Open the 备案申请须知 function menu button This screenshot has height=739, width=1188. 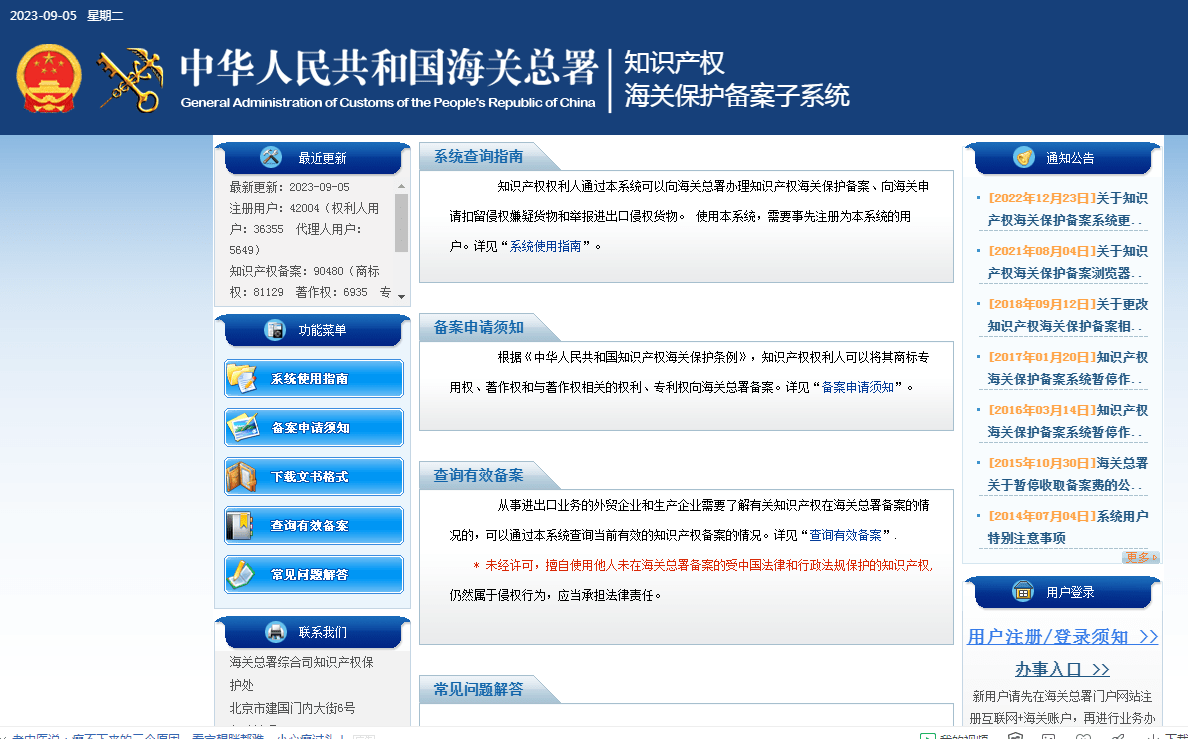click(314, 427)
